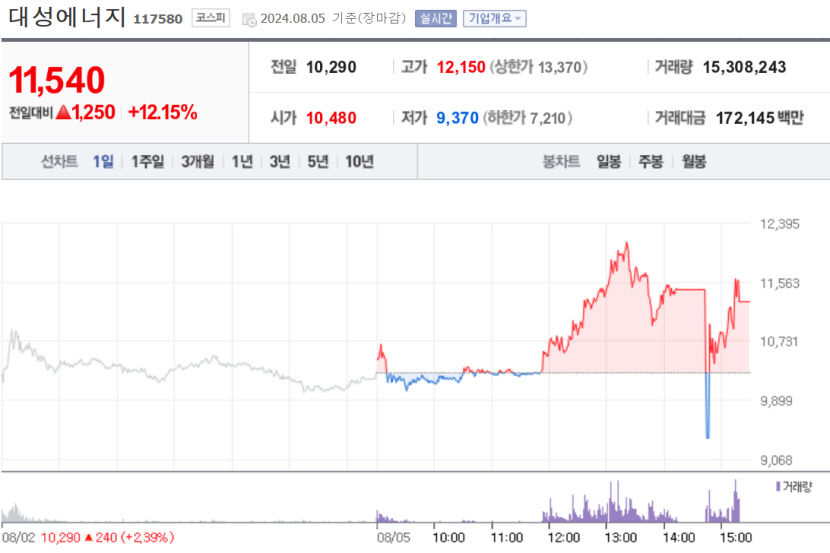Click the 11,563 y-axis label
The image size is (830, 553).
(x=780, y=283)
